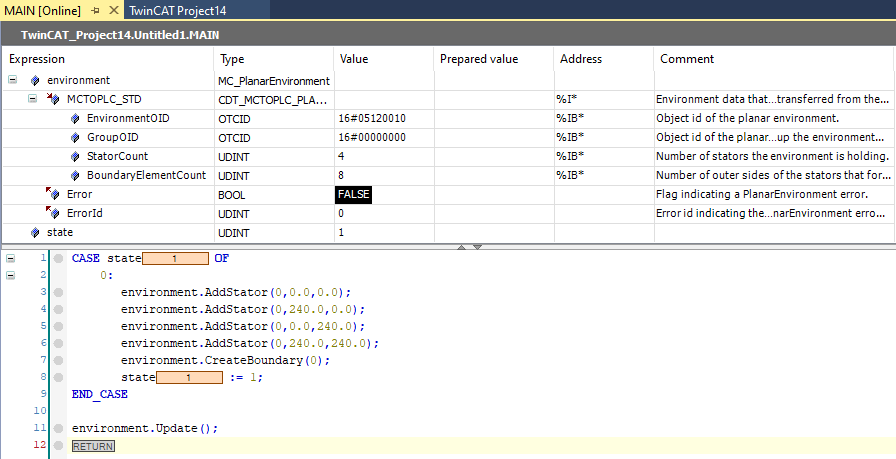Screen dimensions: 896x459
Task: Click the inline state value on line 8
Action: [189, 377]
